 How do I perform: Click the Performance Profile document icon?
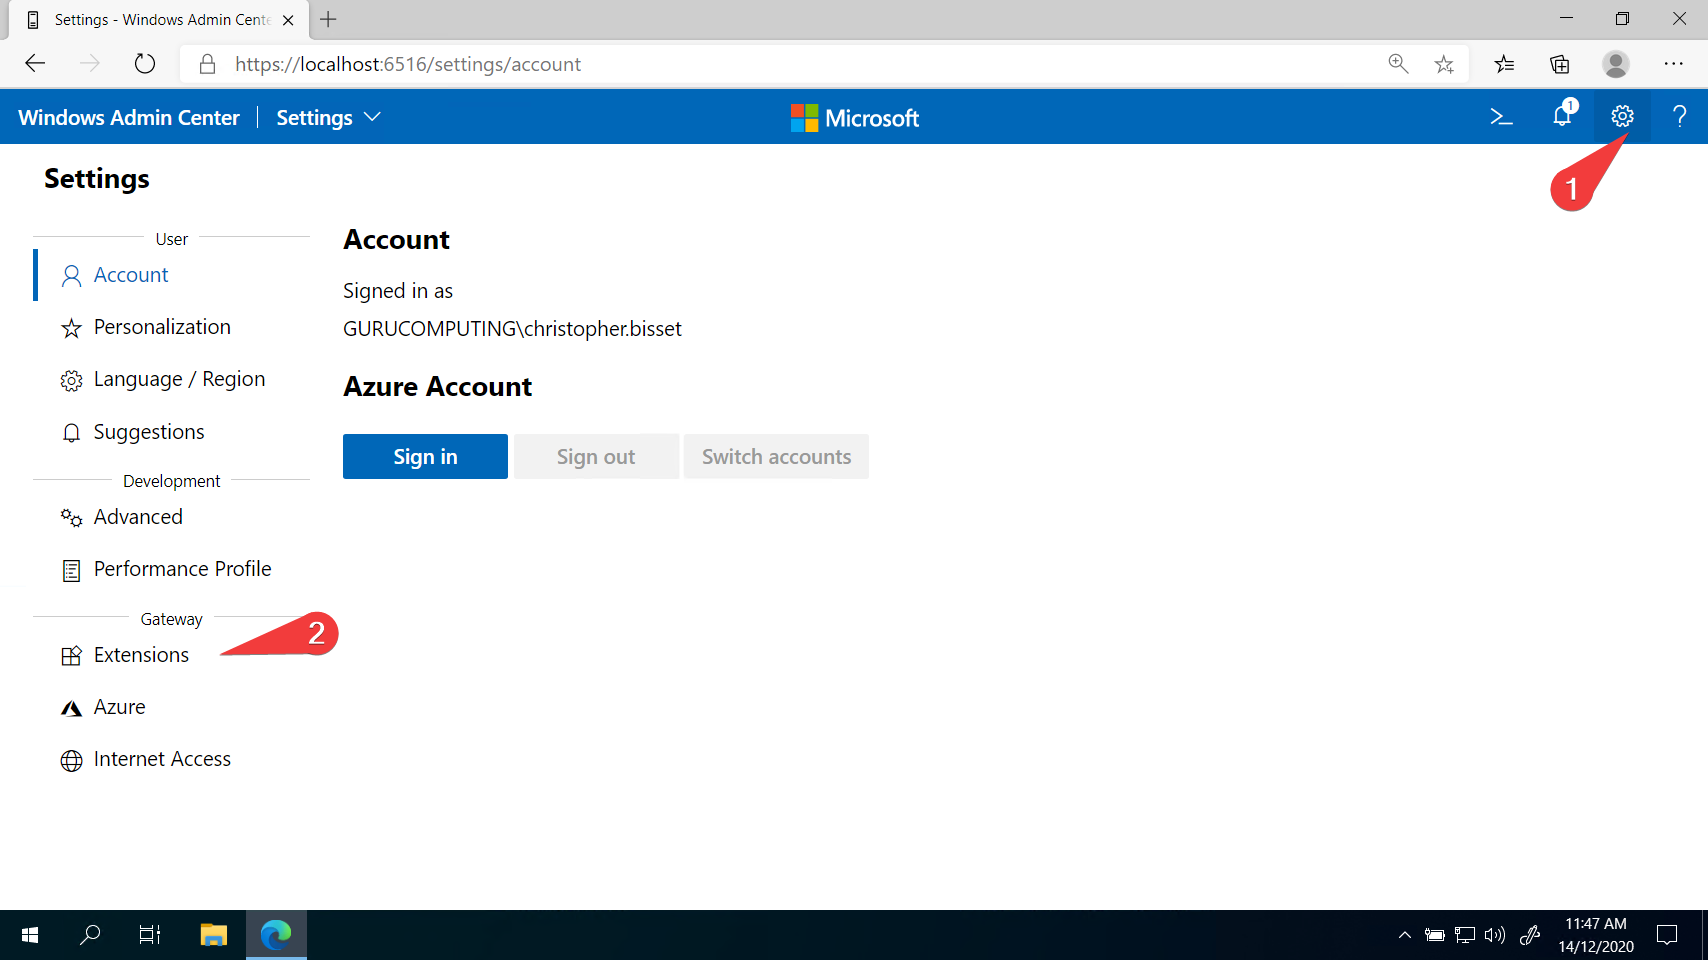point(71,570)
